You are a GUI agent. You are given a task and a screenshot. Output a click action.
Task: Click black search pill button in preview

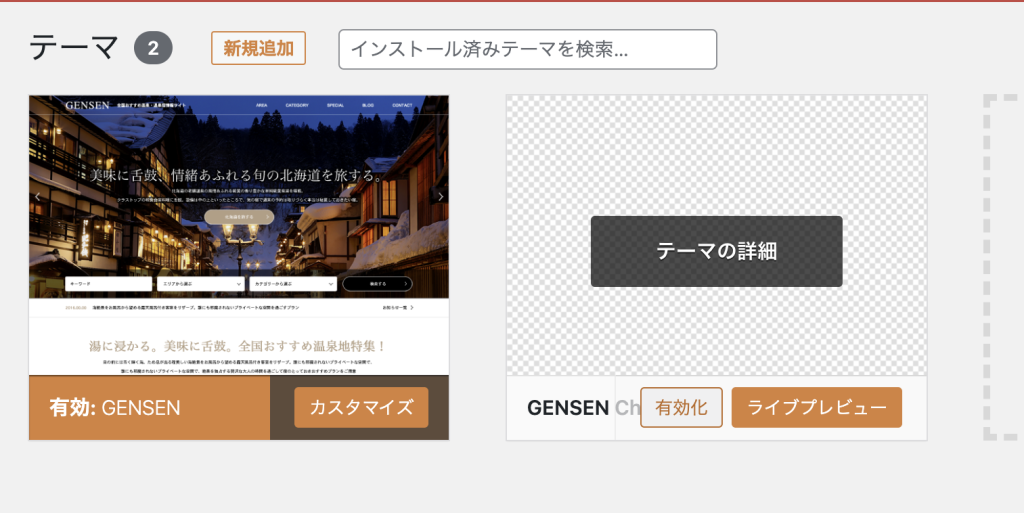coord(377,284)
